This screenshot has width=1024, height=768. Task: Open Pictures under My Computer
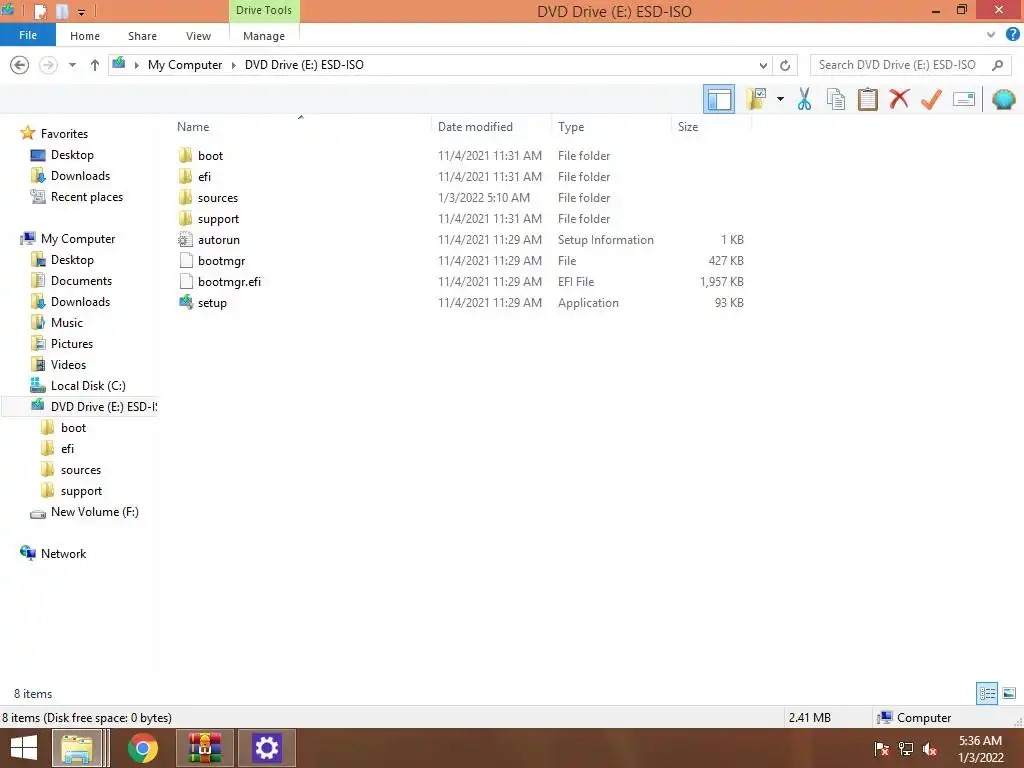pos(72,344)
